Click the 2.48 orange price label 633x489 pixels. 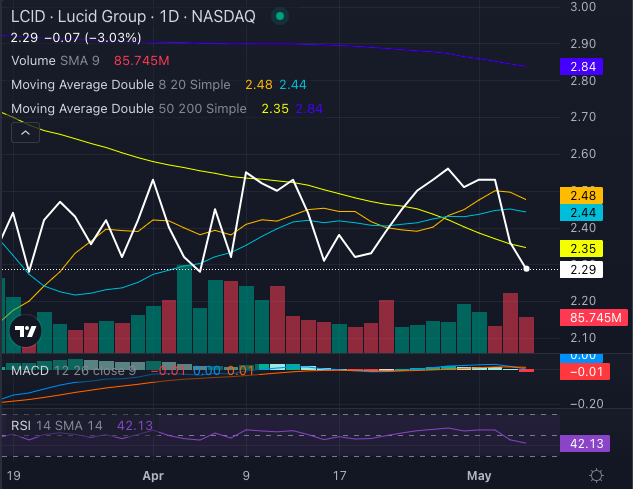tap(581, 195)
